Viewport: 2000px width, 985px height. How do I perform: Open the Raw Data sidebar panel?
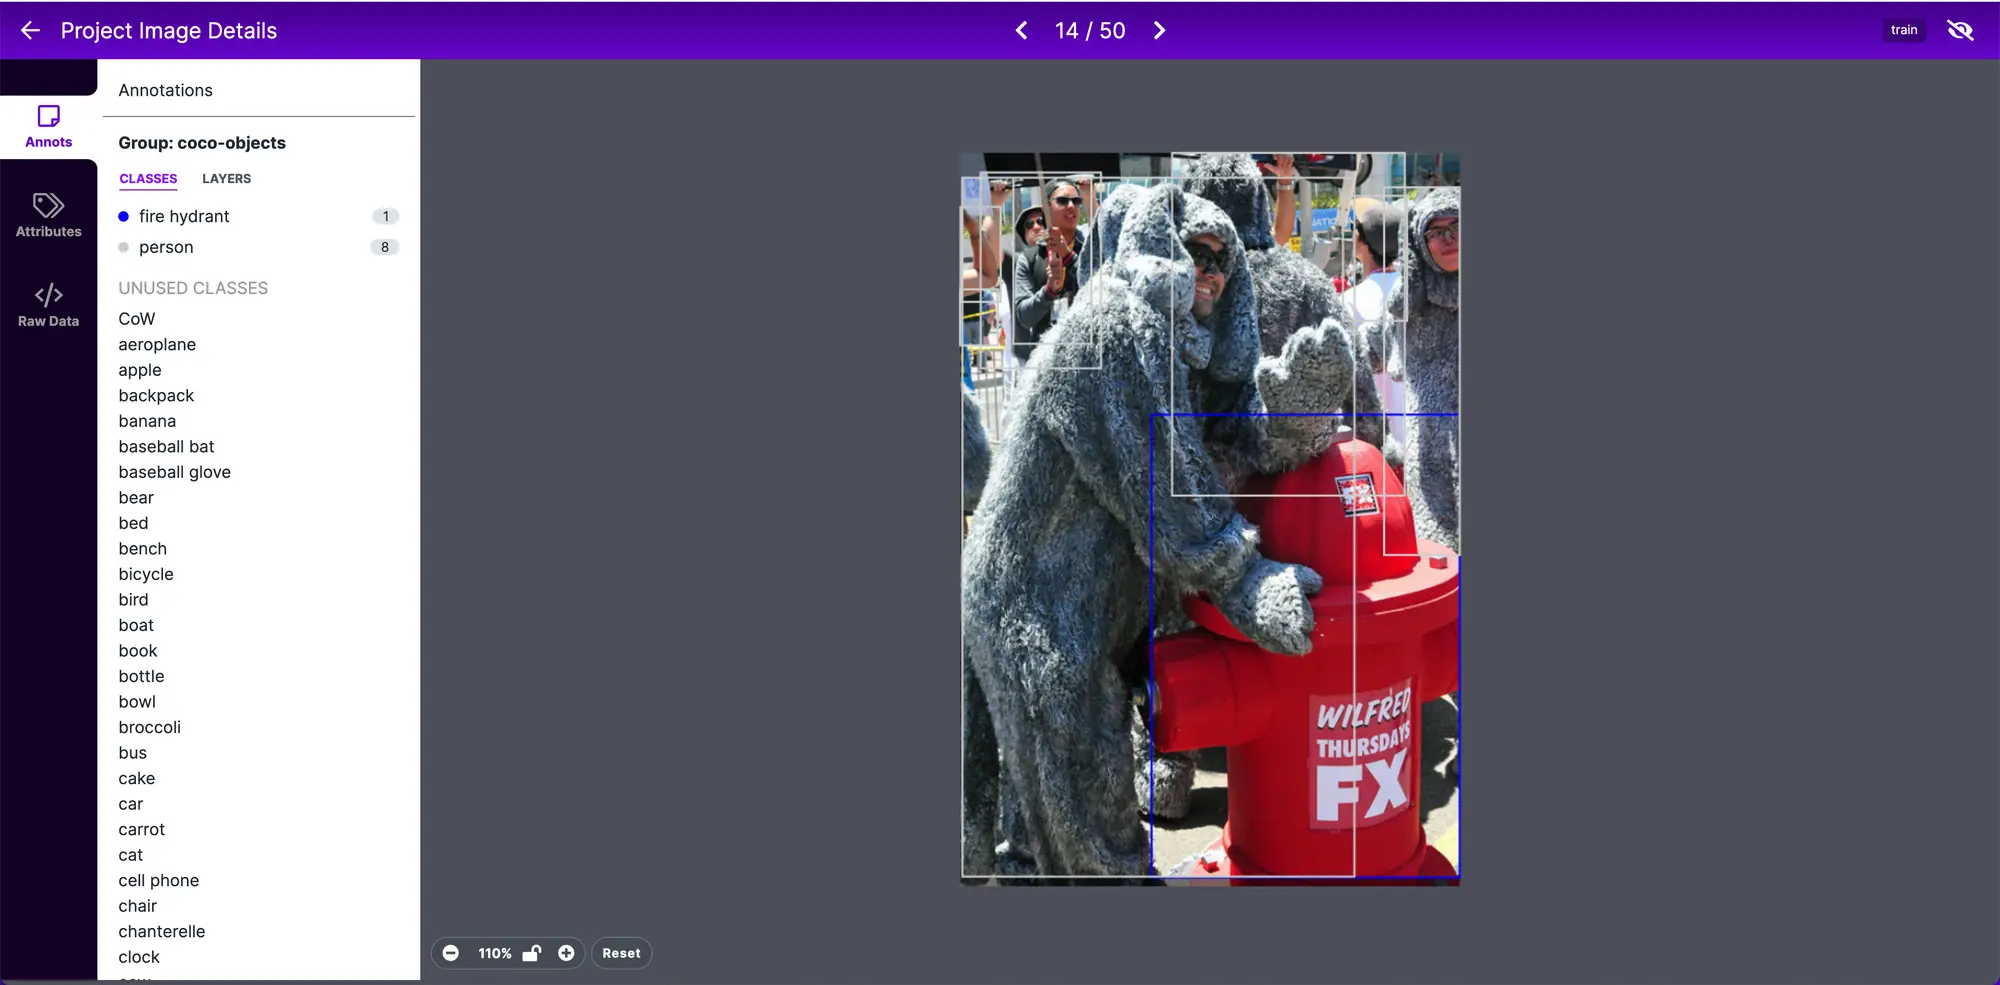pyautogui.click(x=48, y=306)
